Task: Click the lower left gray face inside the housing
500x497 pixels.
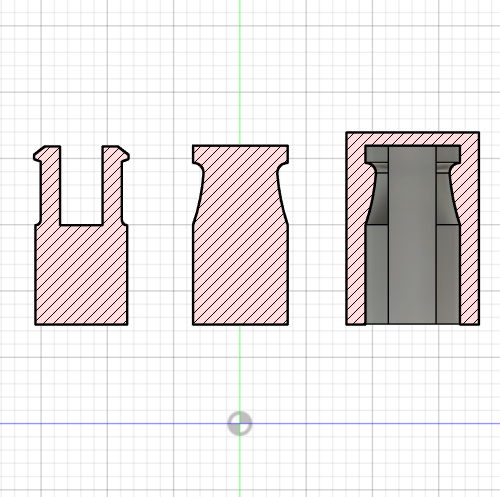Action: click(377, 274)
